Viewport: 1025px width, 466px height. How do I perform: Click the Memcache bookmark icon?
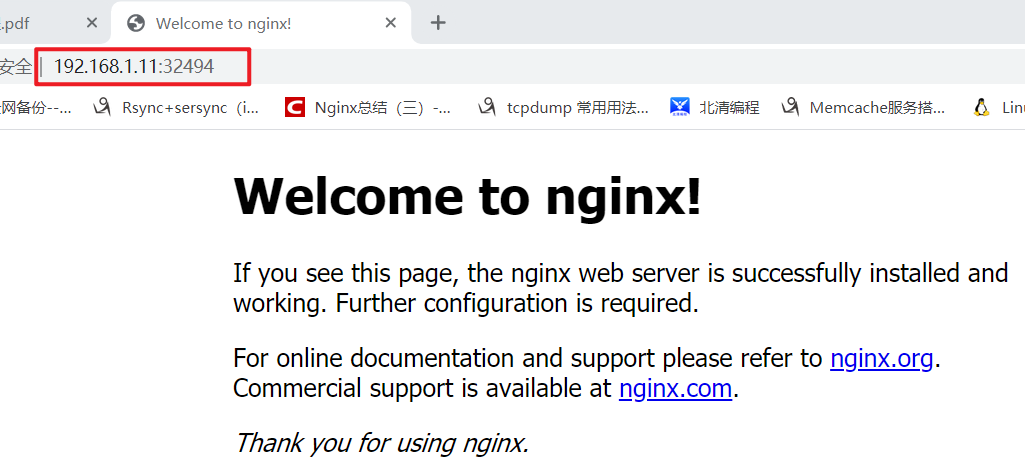pos(790,107)
